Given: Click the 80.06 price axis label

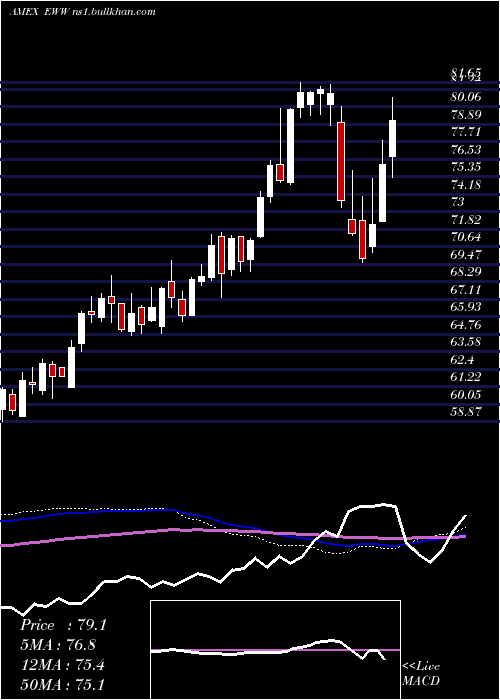Looking at the screenshot, I should (466, 97).
